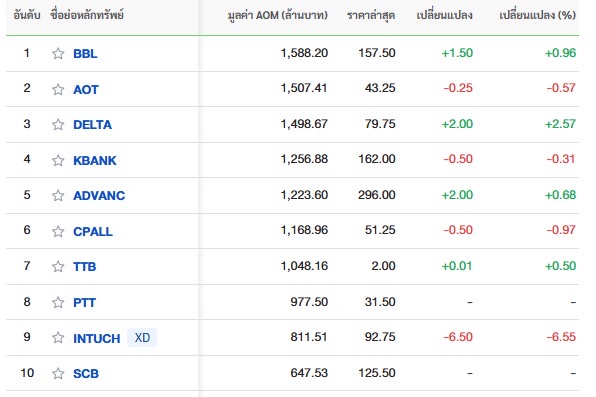Add CPALL to favorites via star
The height and width of the screenshot is (397, 596).
tap(58, 231)
